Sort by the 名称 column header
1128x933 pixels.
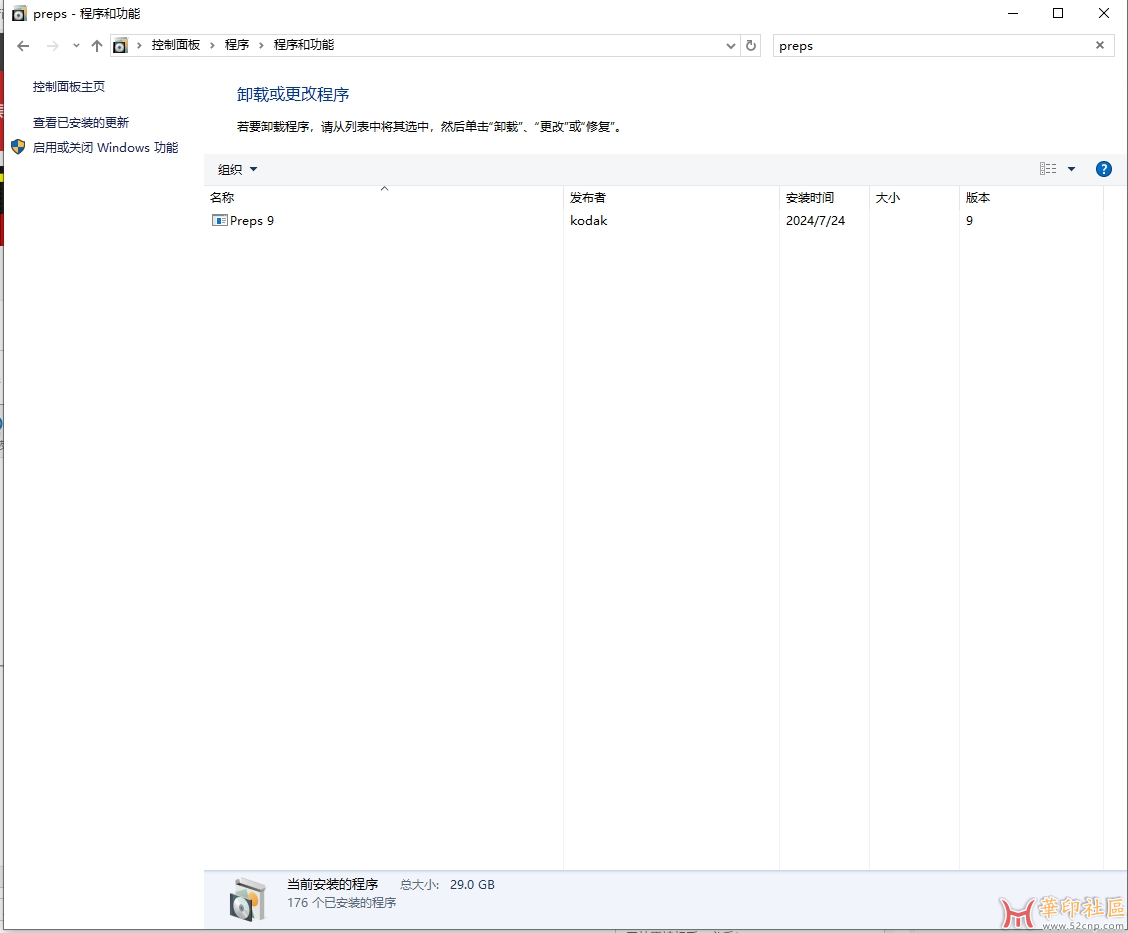point(383,197)
